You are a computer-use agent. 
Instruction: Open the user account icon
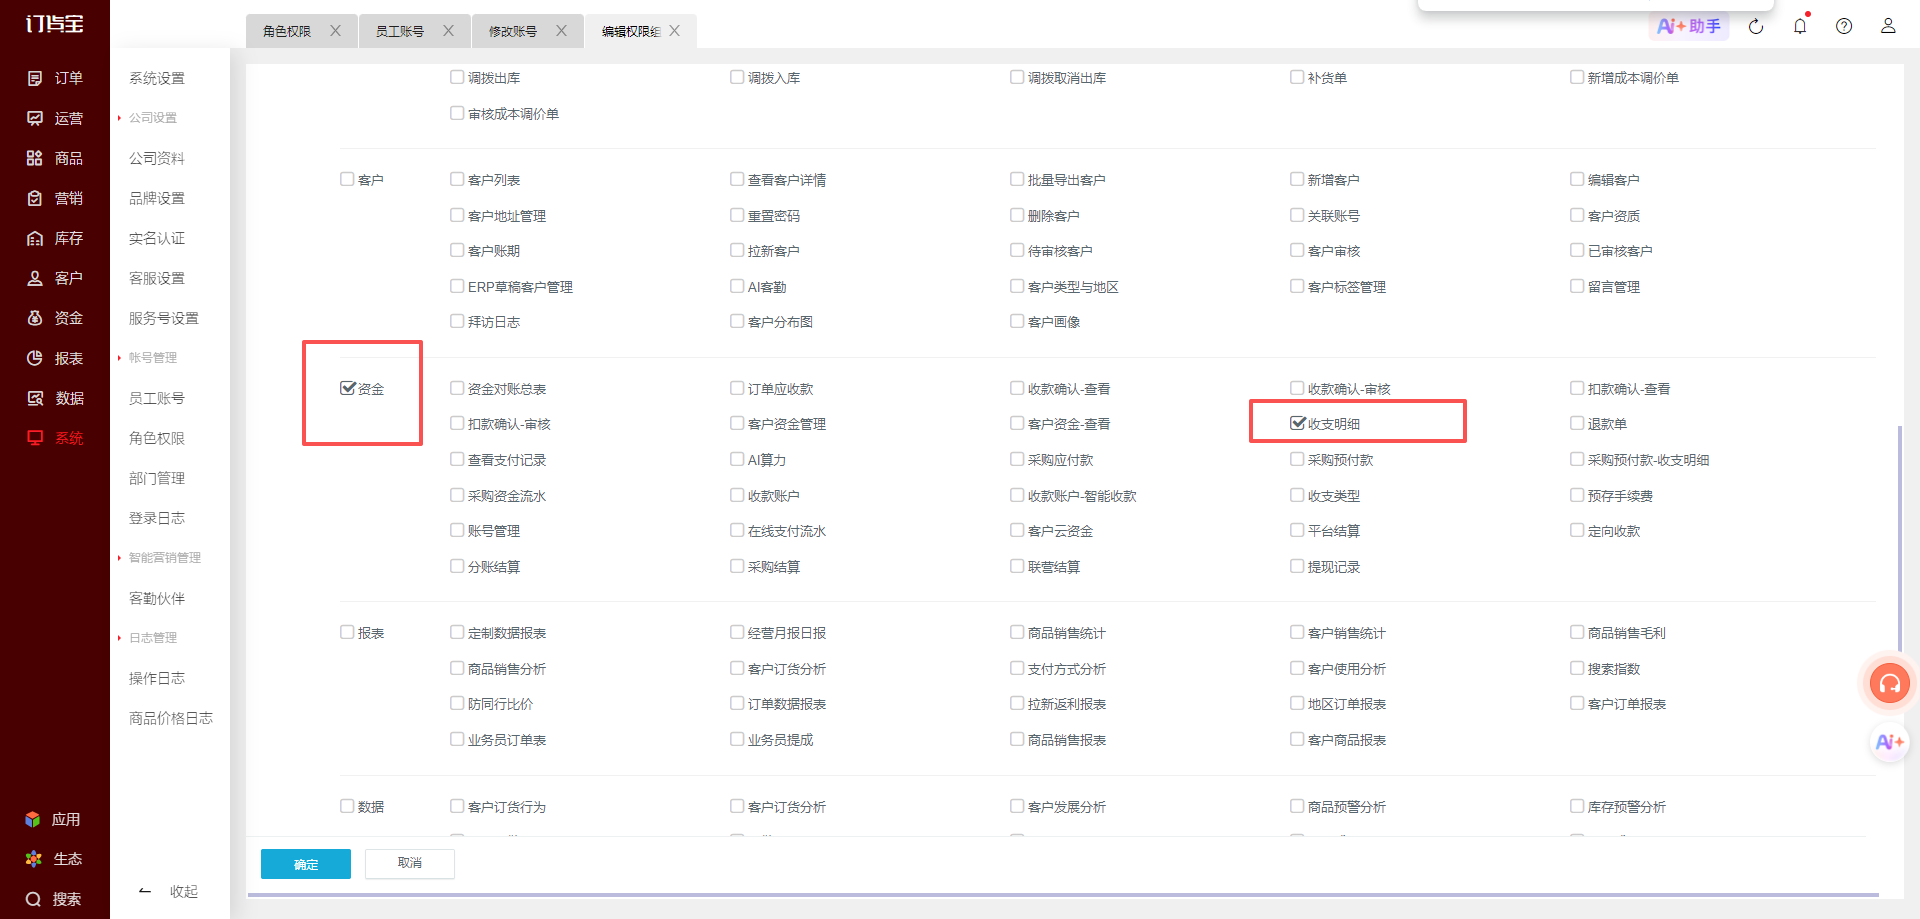1888,26
